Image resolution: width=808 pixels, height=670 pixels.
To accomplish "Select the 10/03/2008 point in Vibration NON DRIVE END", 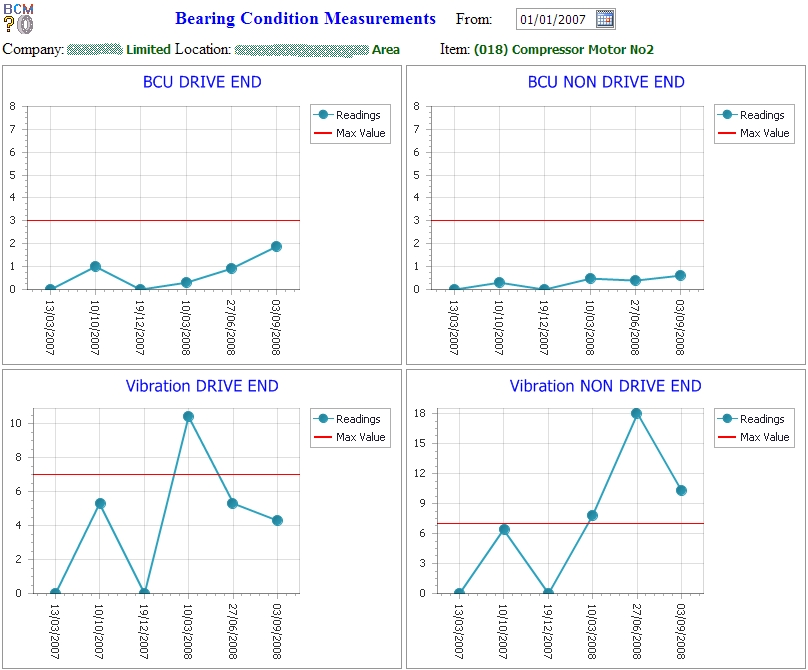I will 593,515.
